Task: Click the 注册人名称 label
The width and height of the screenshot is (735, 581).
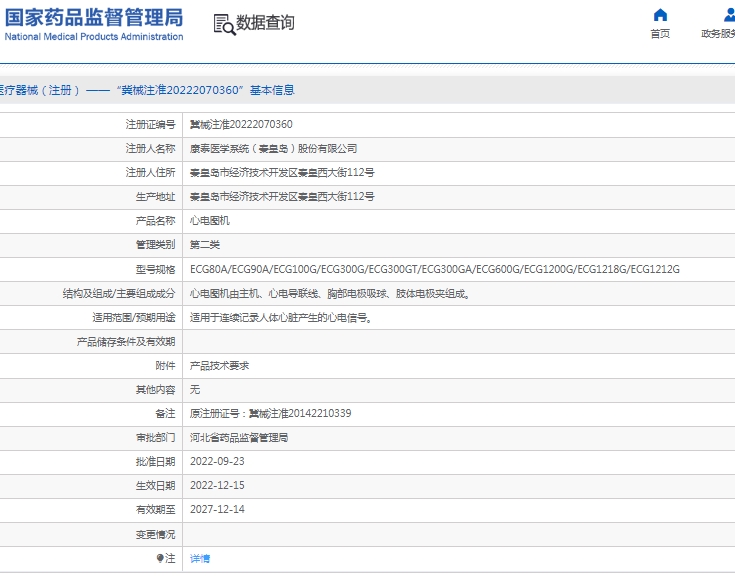Action: point(150,149)
